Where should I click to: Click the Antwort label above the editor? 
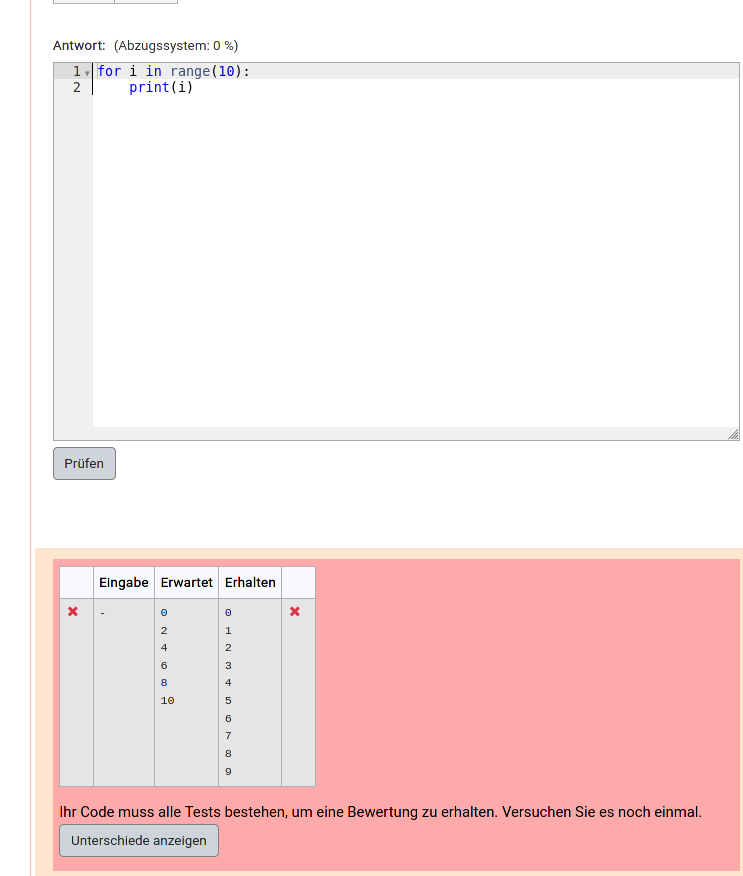79,46
